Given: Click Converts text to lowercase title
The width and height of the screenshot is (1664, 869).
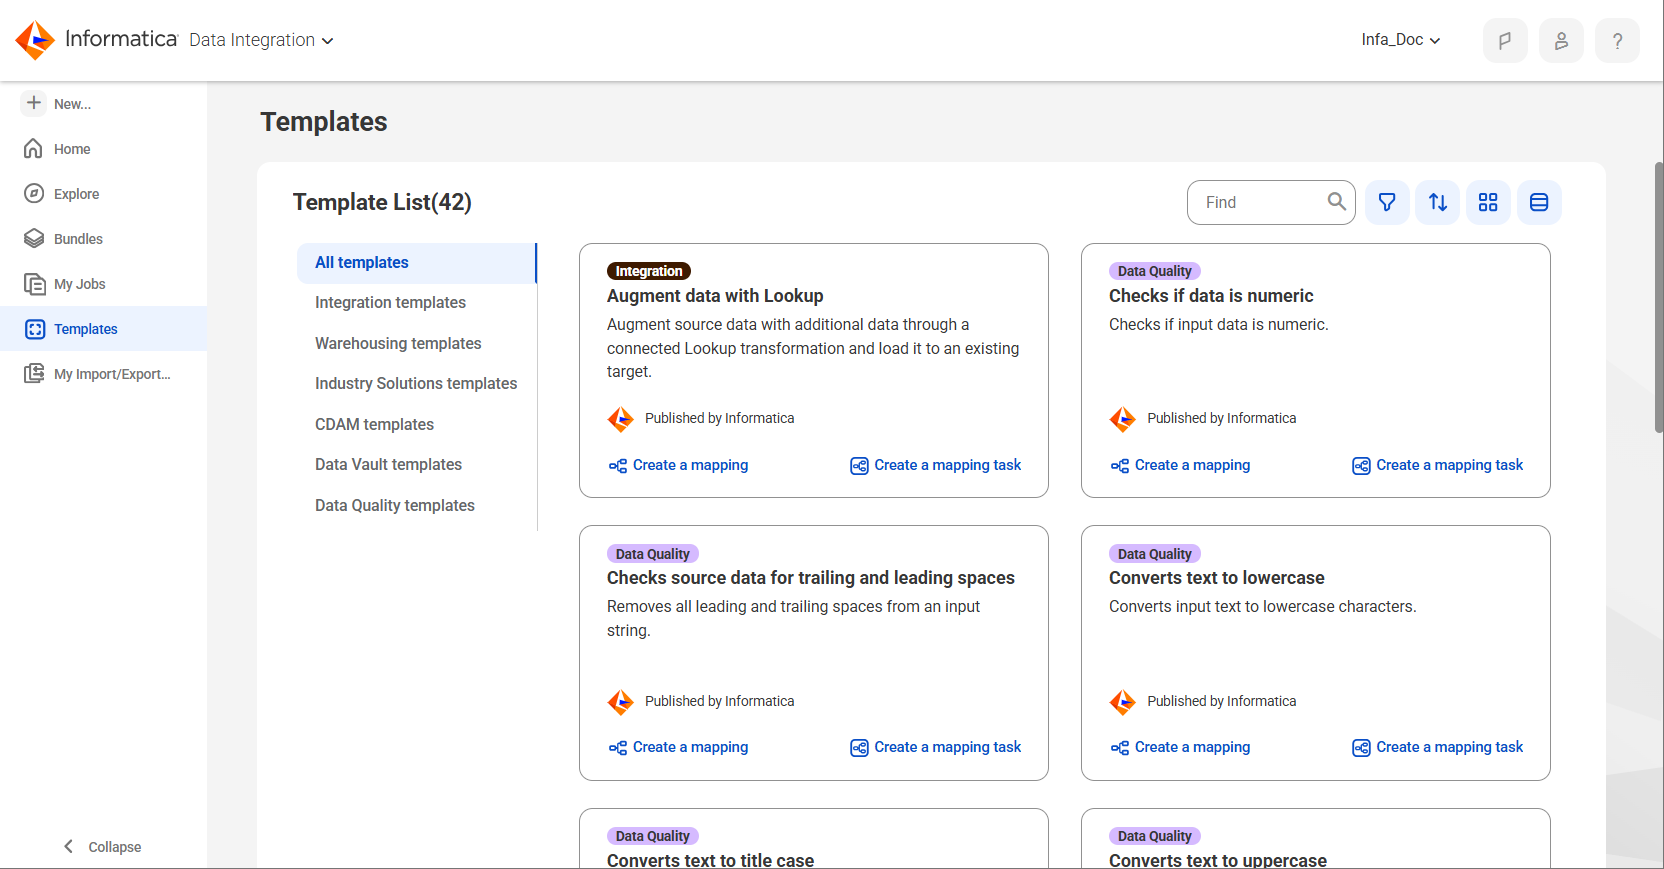Looking at the screenshot, I should point(1217,578).
